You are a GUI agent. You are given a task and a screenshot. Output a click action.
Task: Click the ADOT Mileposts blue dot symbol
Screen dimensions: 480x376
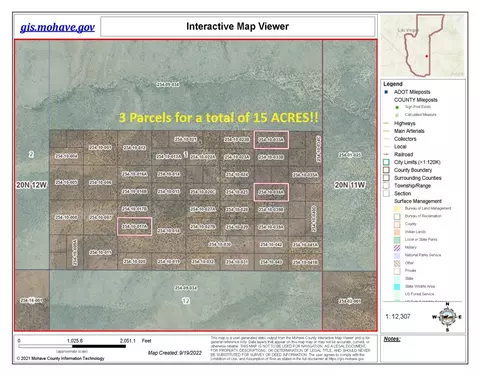(386, 92)
